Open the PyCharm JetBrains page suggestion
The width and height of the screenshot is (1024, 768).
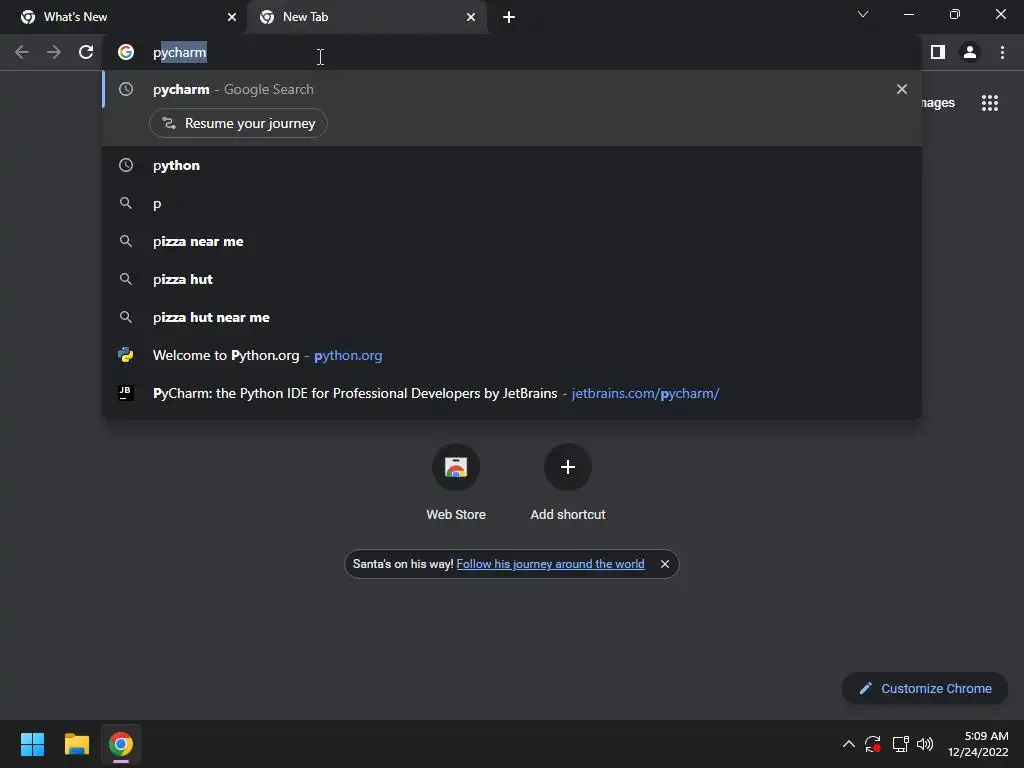[x=512, y=393]
